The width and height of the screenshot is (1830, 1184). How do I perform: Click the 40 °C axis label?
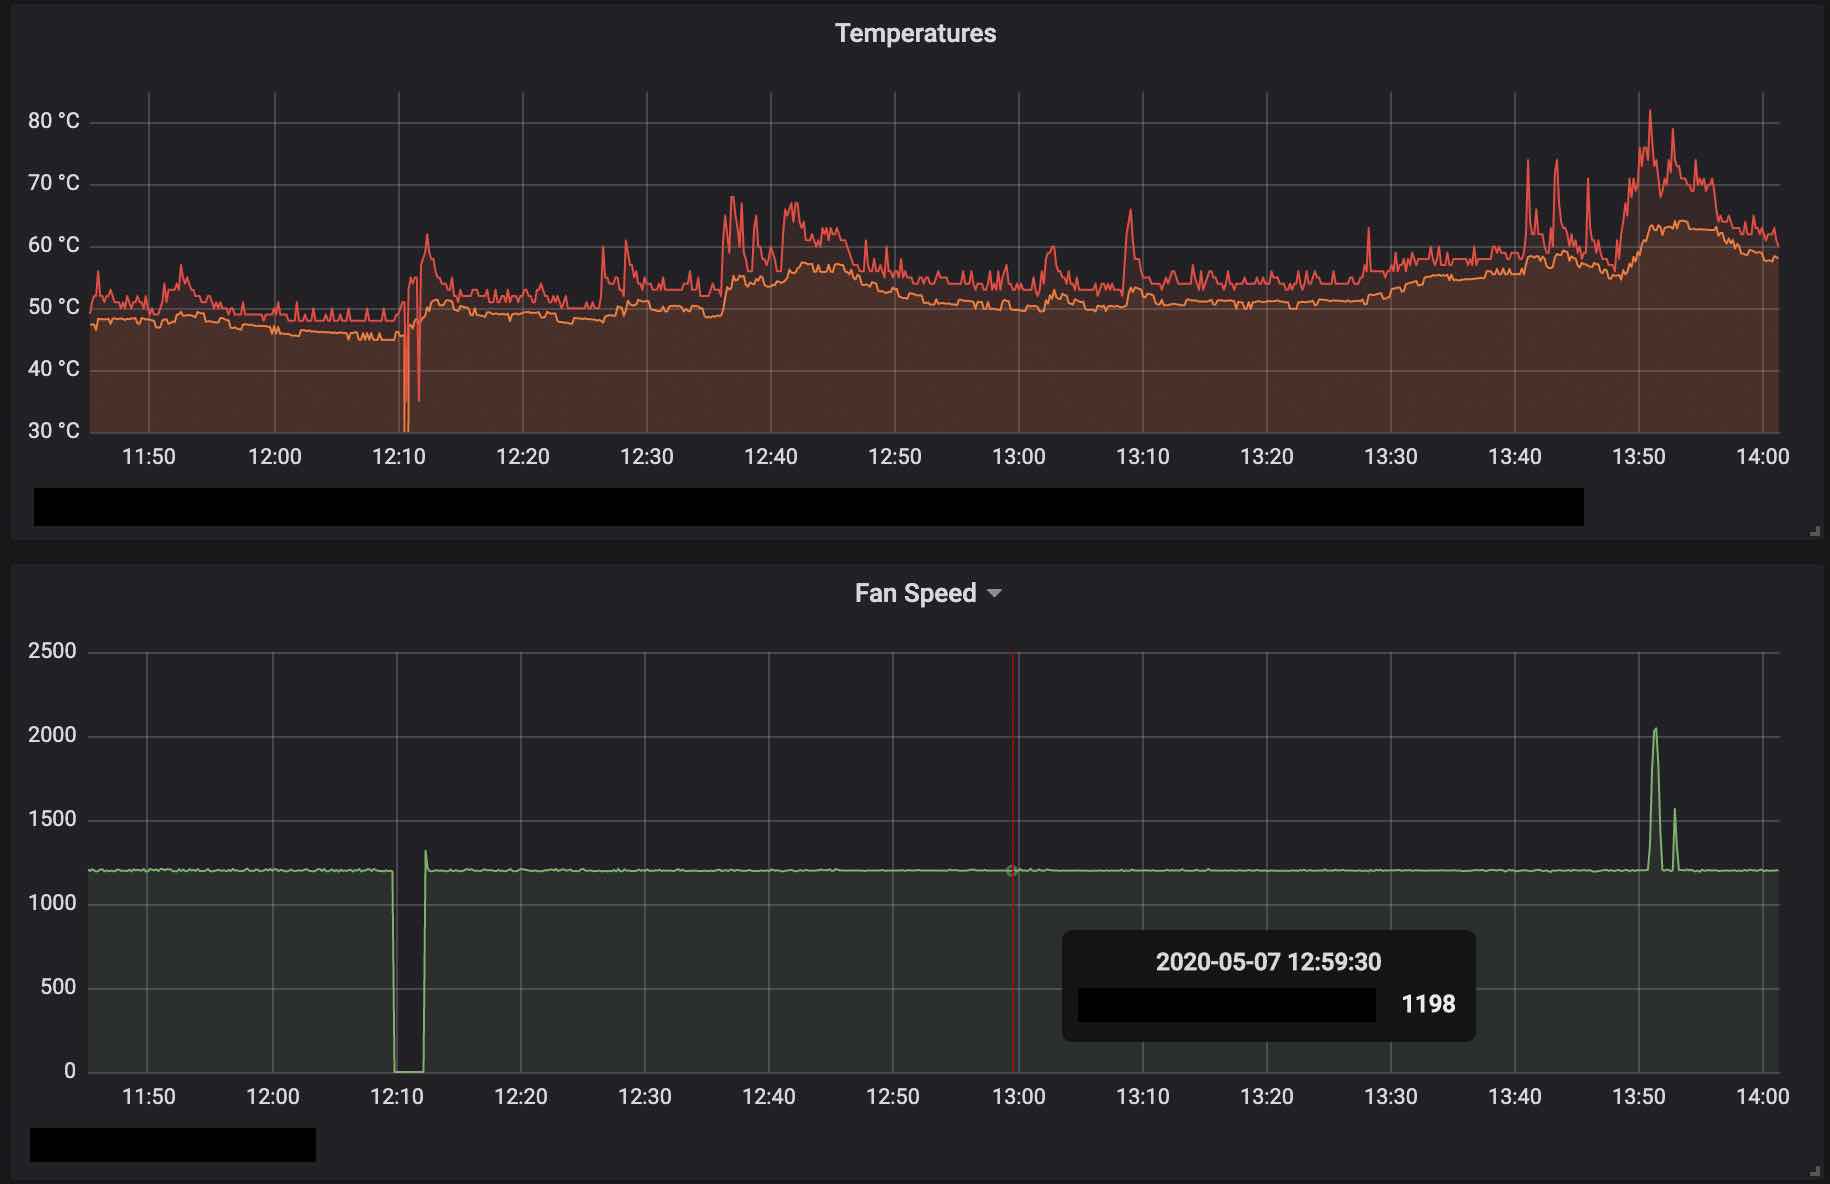tap(54, 369)
